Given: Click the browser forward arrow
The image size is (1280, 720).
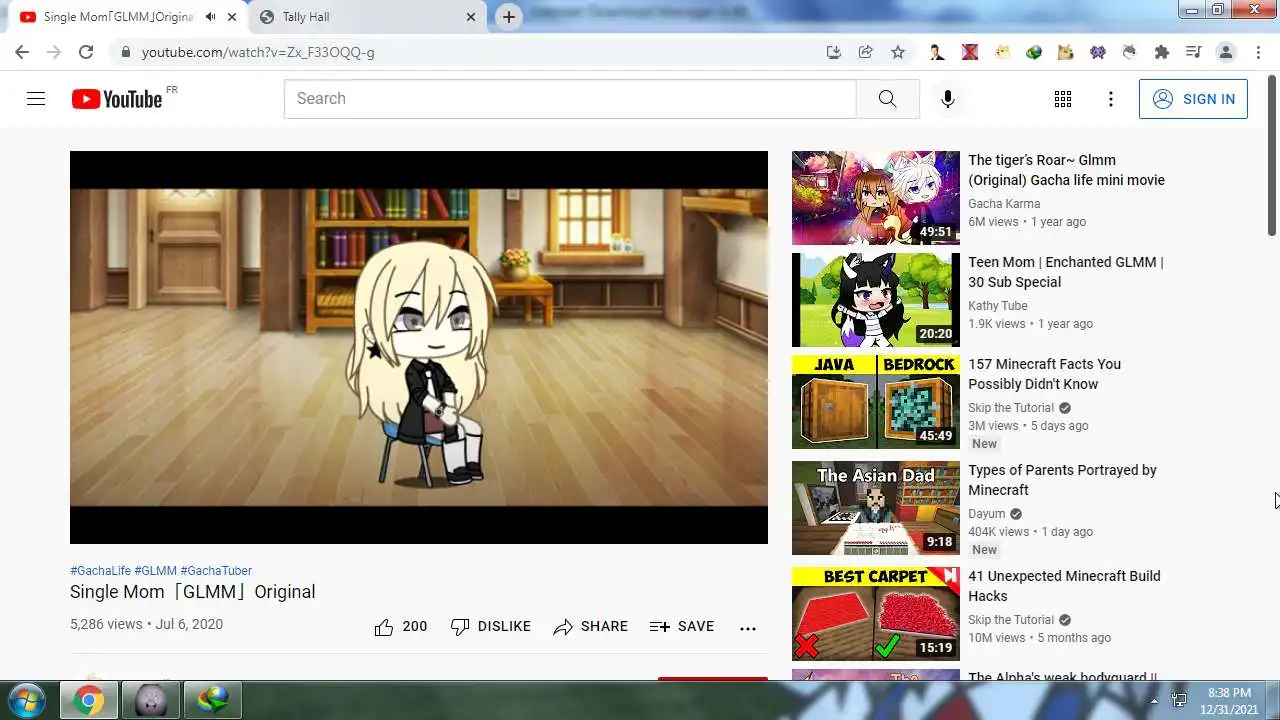Looking at the screenshot, I should (x=54, y=52).
